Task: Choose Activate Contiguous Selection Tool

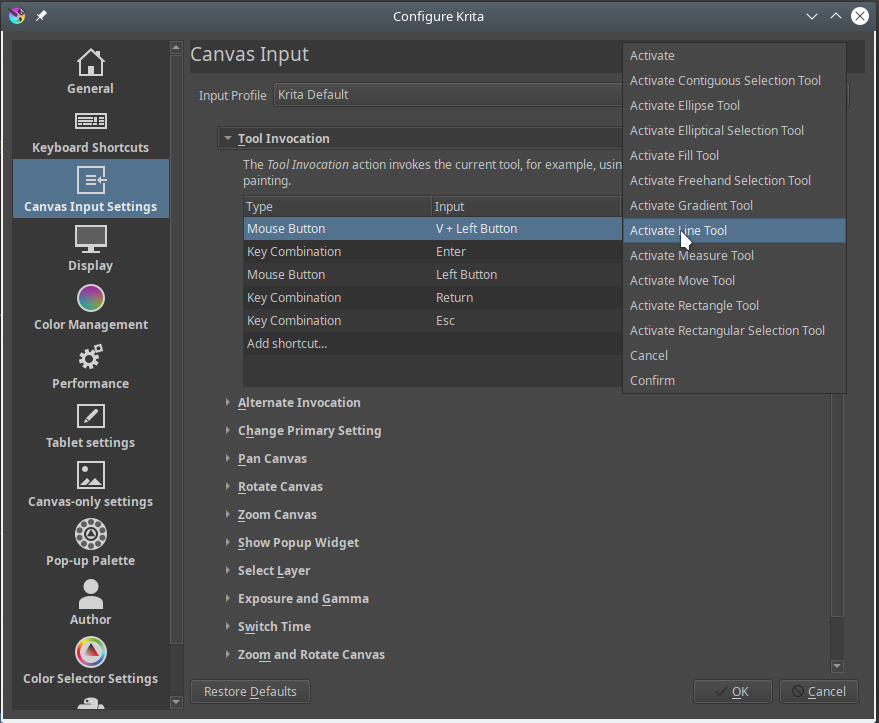Action: pos(734,81)
